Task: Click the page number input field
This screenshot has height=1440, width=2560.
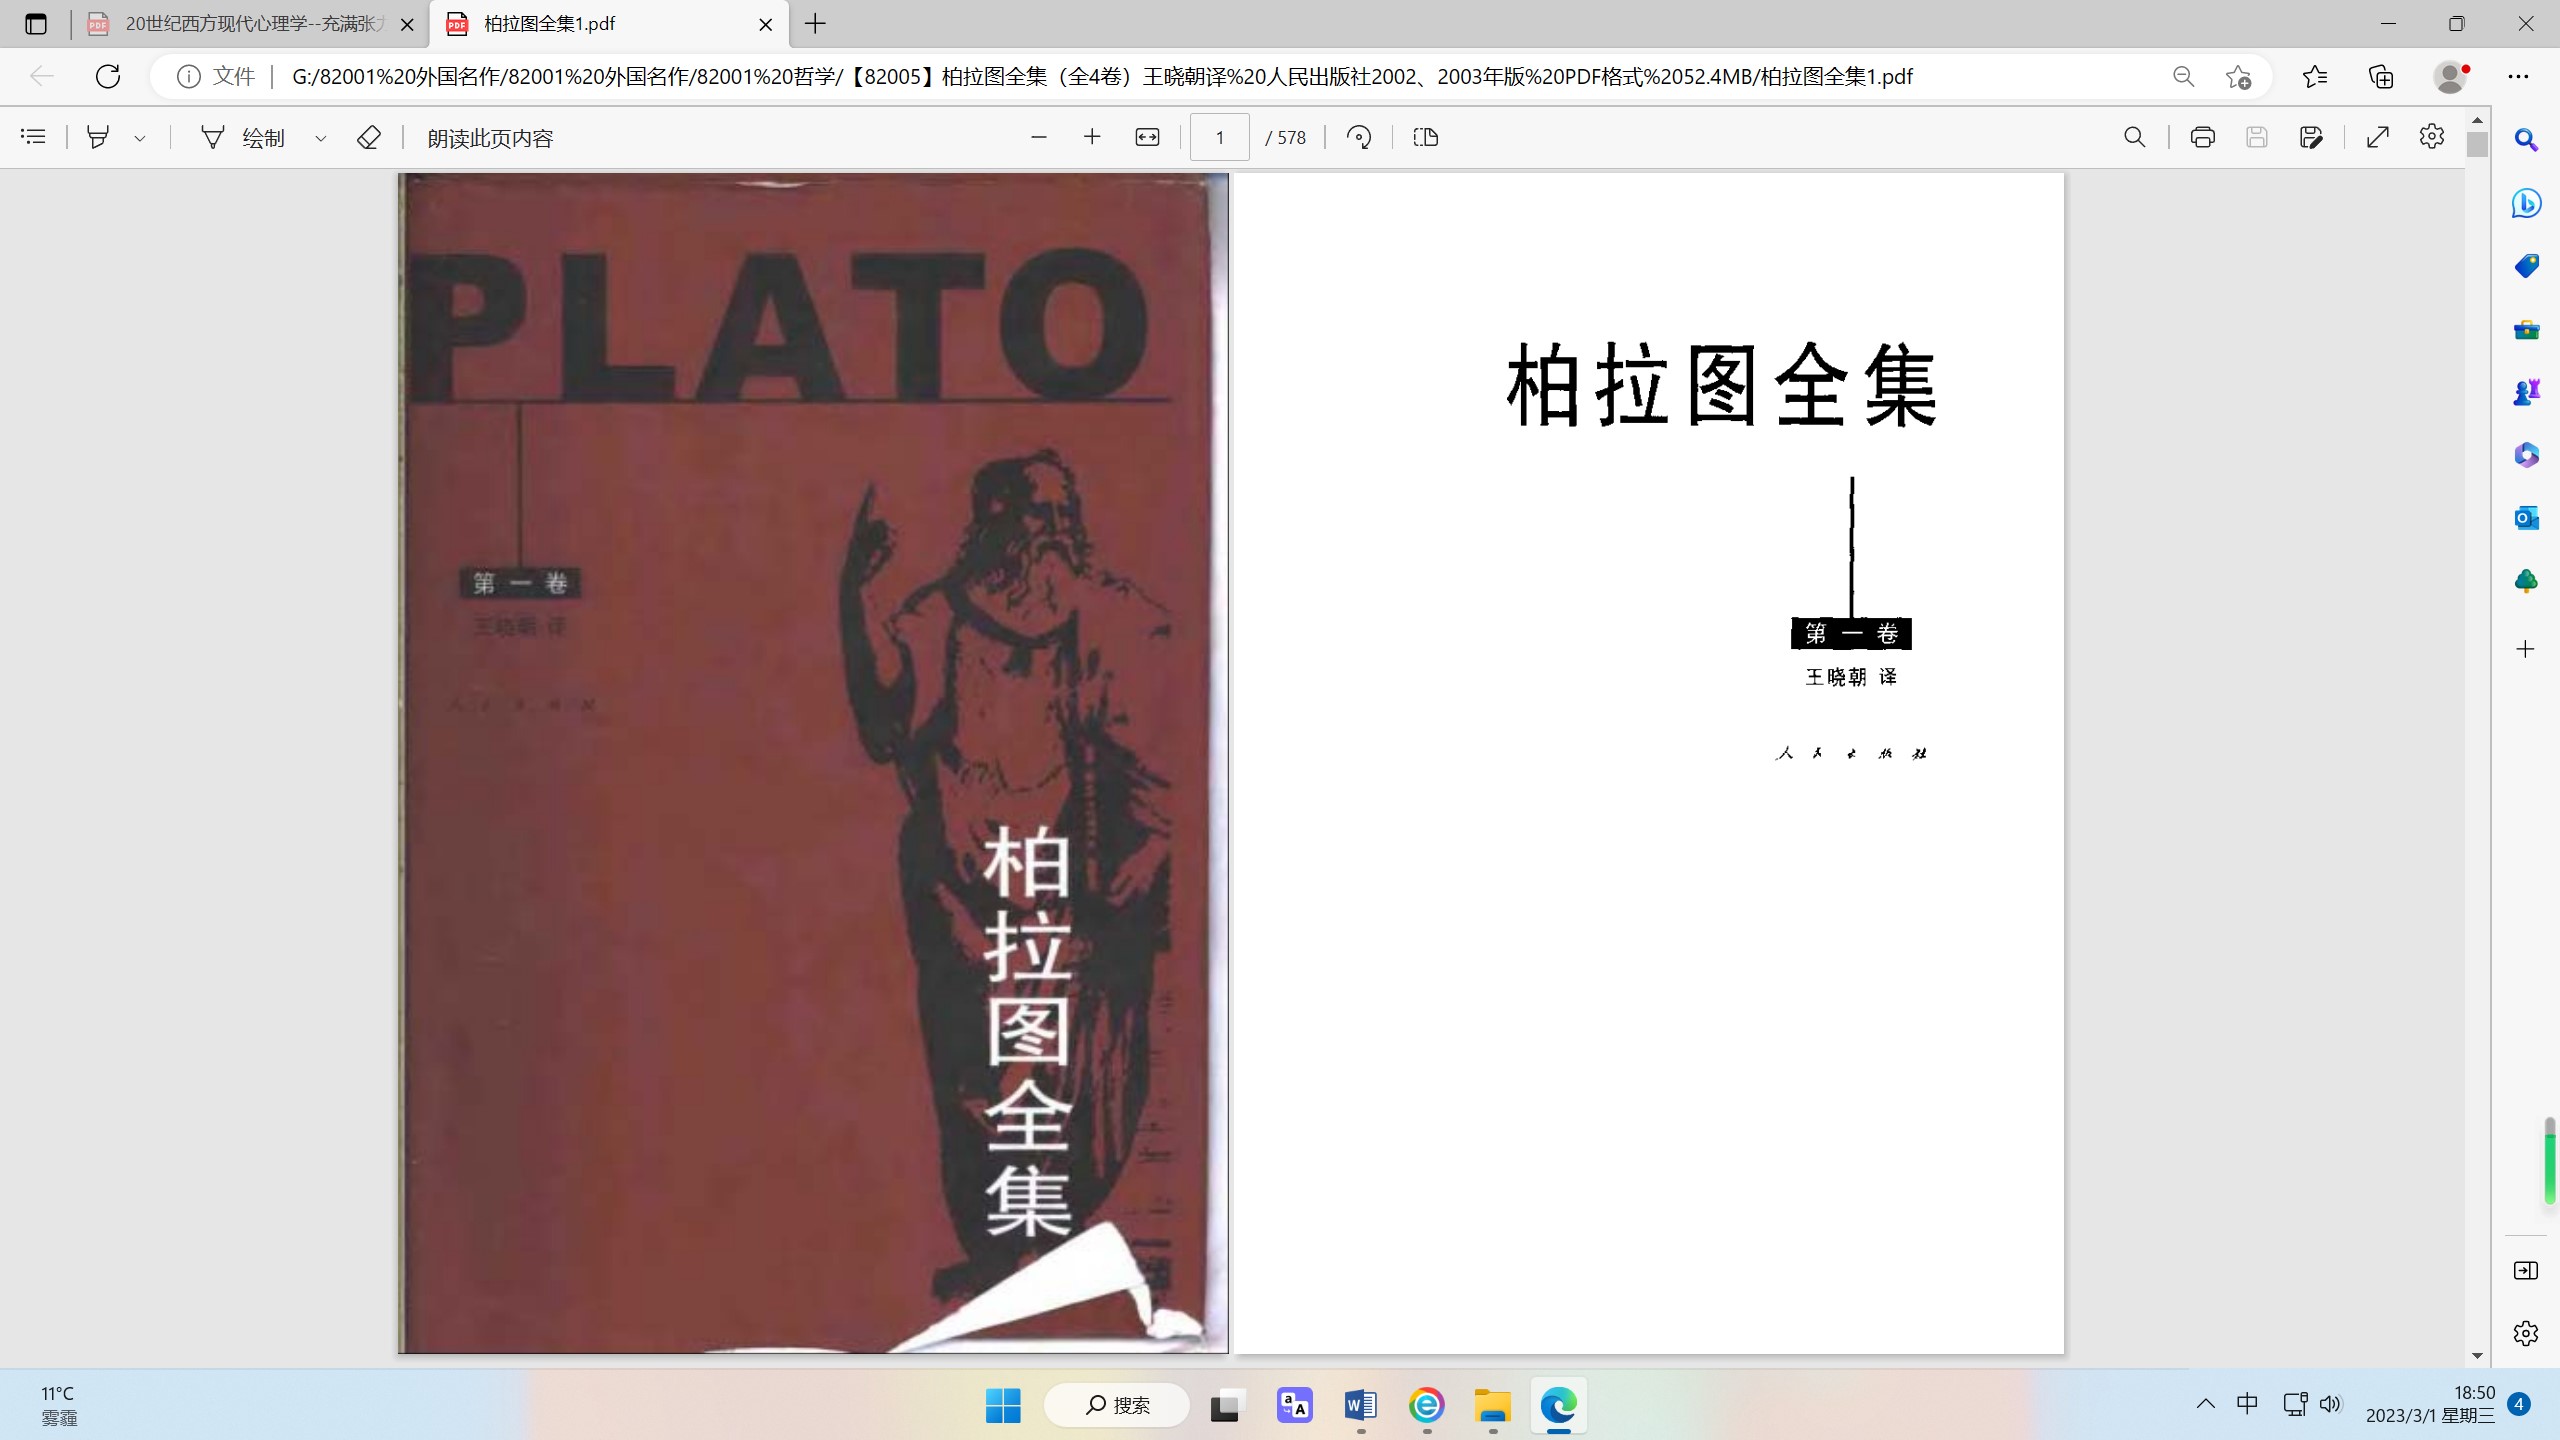Action: (1219, 137)
